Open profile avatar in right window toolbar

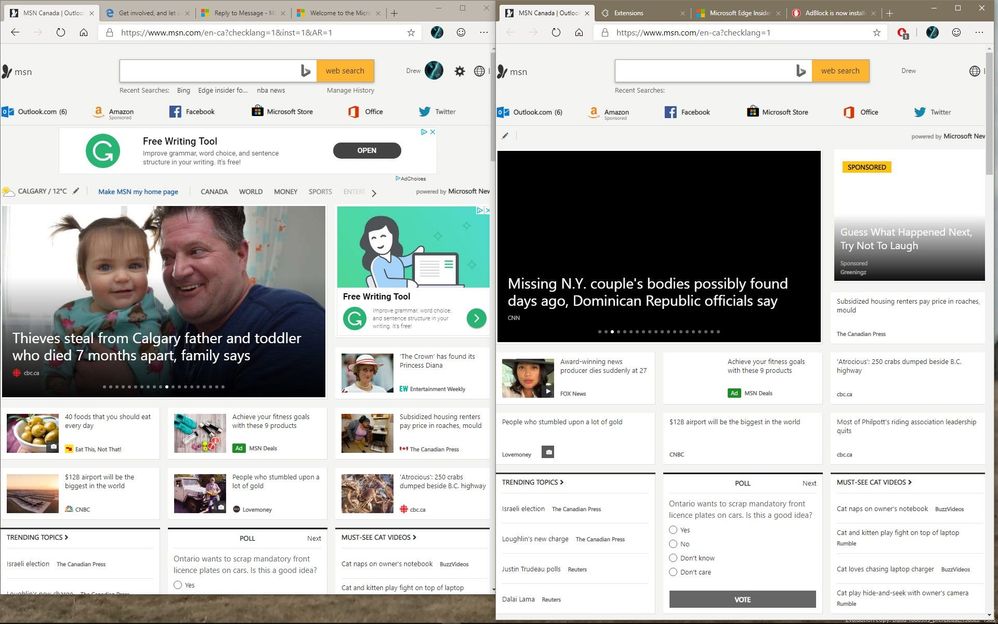[932, 32]
